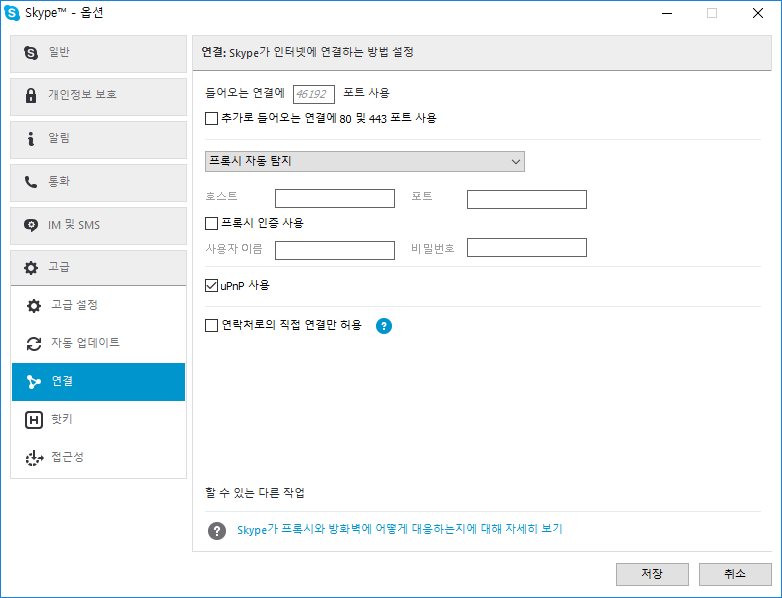Click the phone icon beside 통화

[x=31, y=182]
